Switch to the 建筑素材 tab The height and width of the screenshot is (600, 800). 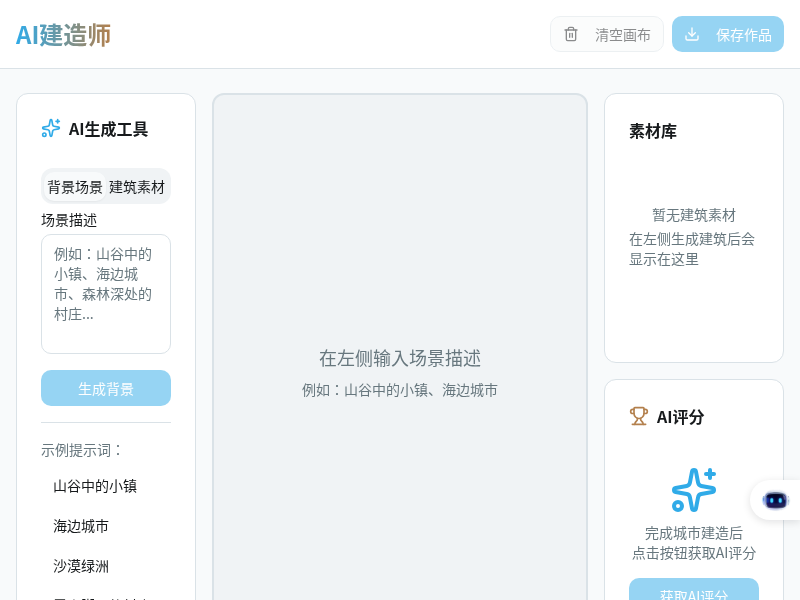tap(137, 187)
